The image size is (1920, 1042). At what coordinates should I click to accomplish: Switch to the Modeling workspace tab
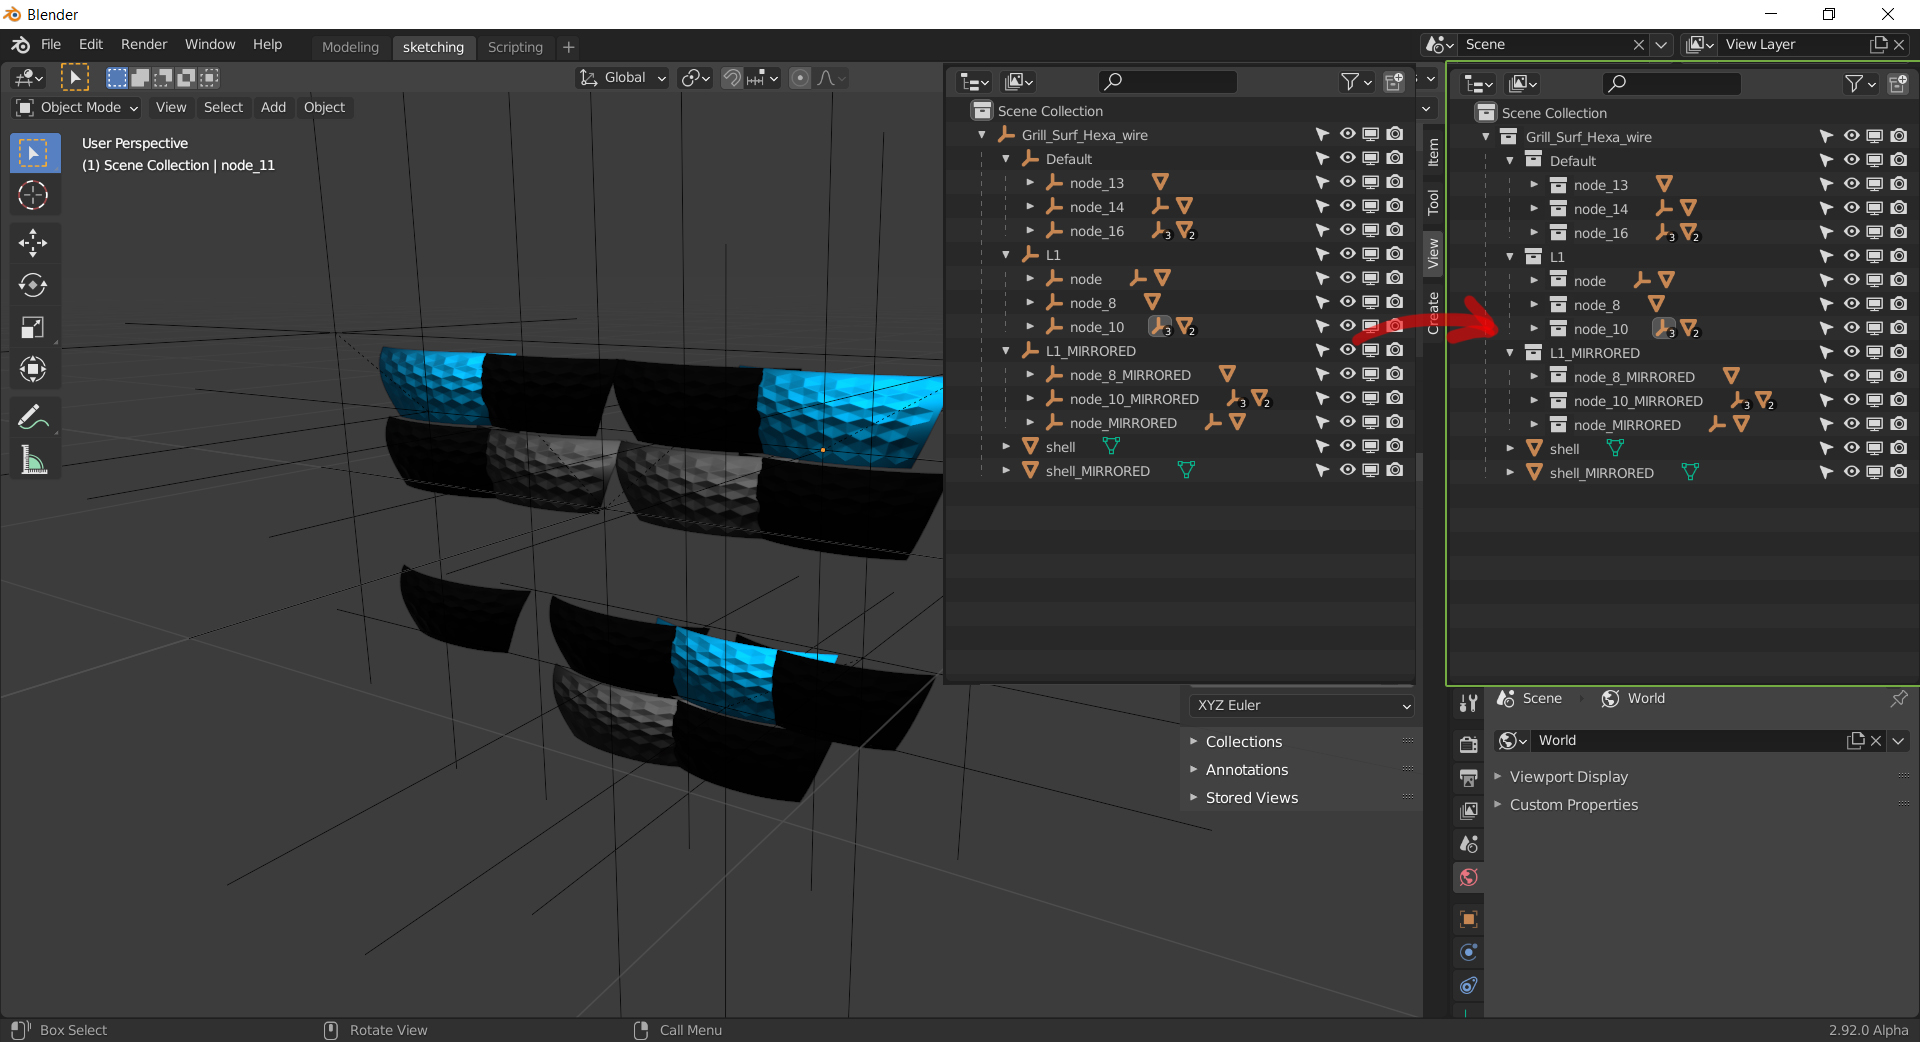[x=350, y=47]
